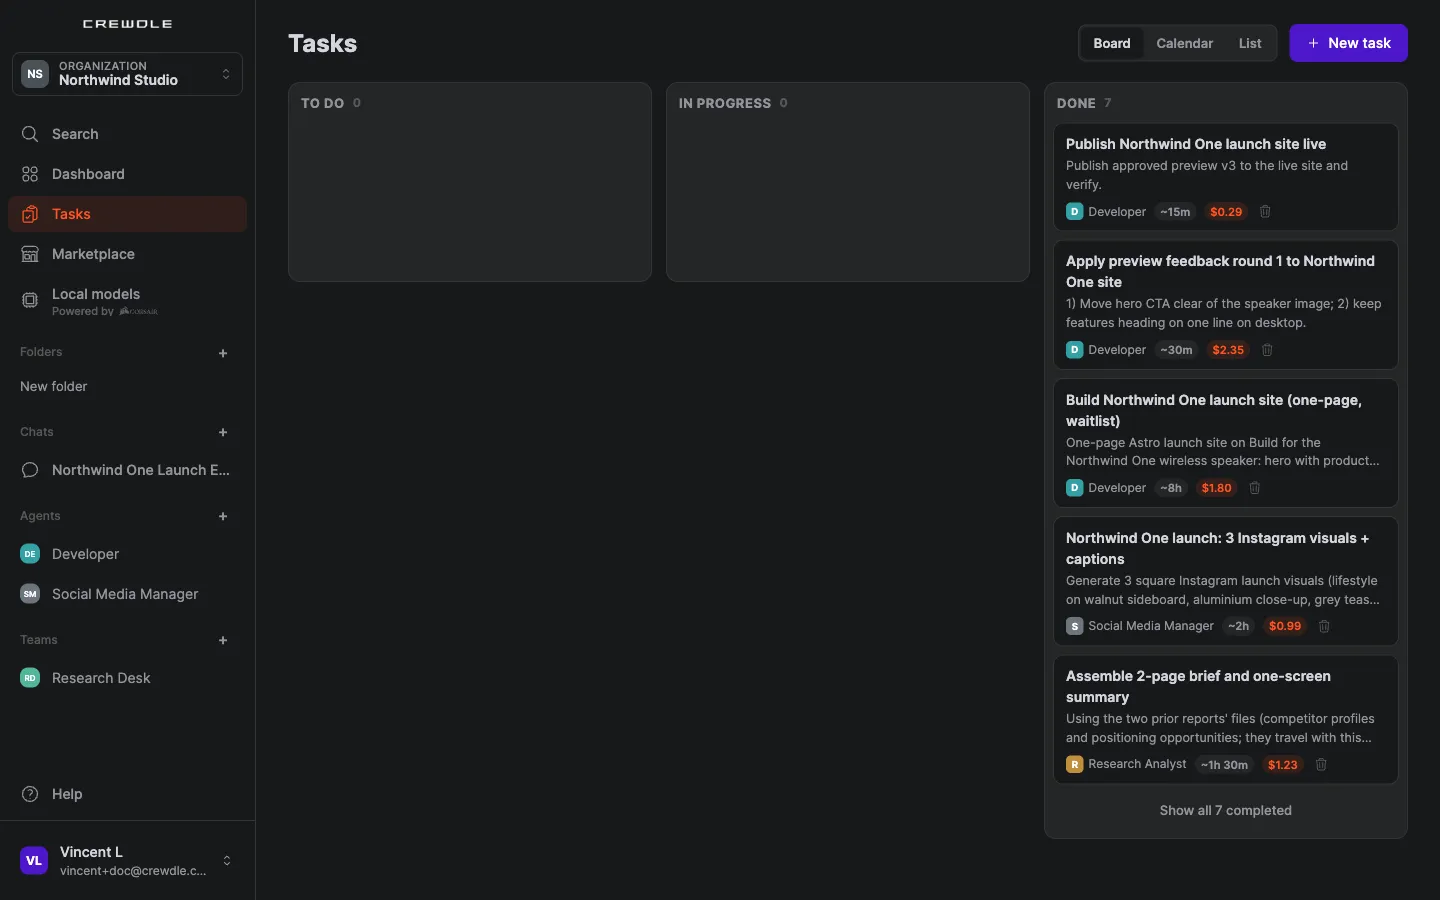Screen dimensions: 1440x900
Task: Click the $0.29 cost badge
Action: point(1226,212)
